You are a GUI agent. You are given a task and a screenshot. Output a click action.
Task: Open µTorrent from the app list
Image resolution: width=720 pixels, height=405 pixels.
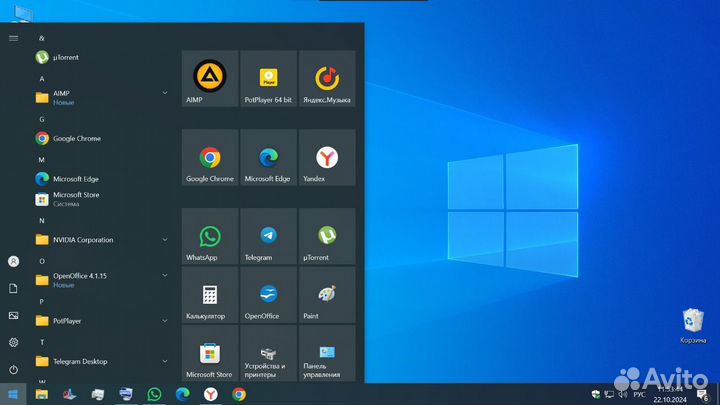click(x=102, y=57)
